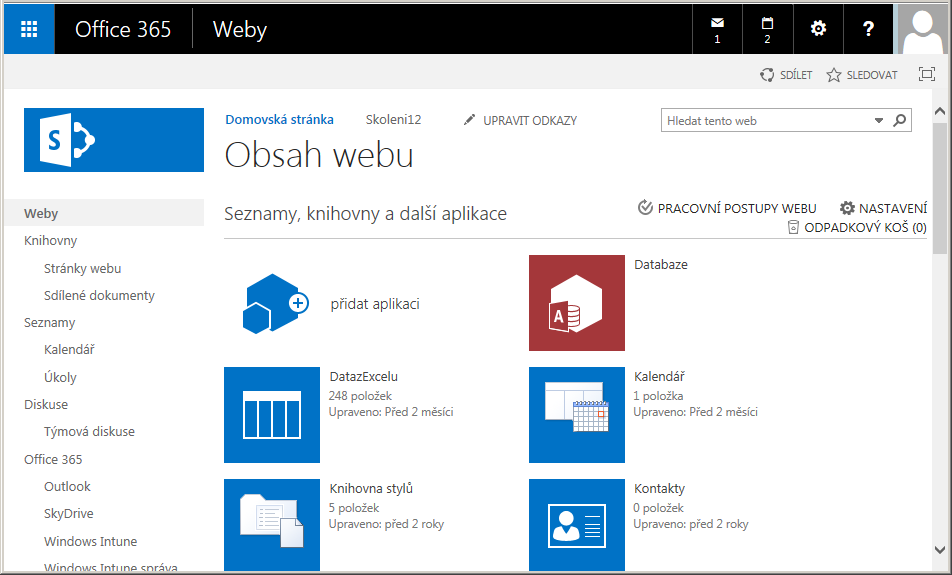Open the search scope dropdown arrow

point(879,120)
